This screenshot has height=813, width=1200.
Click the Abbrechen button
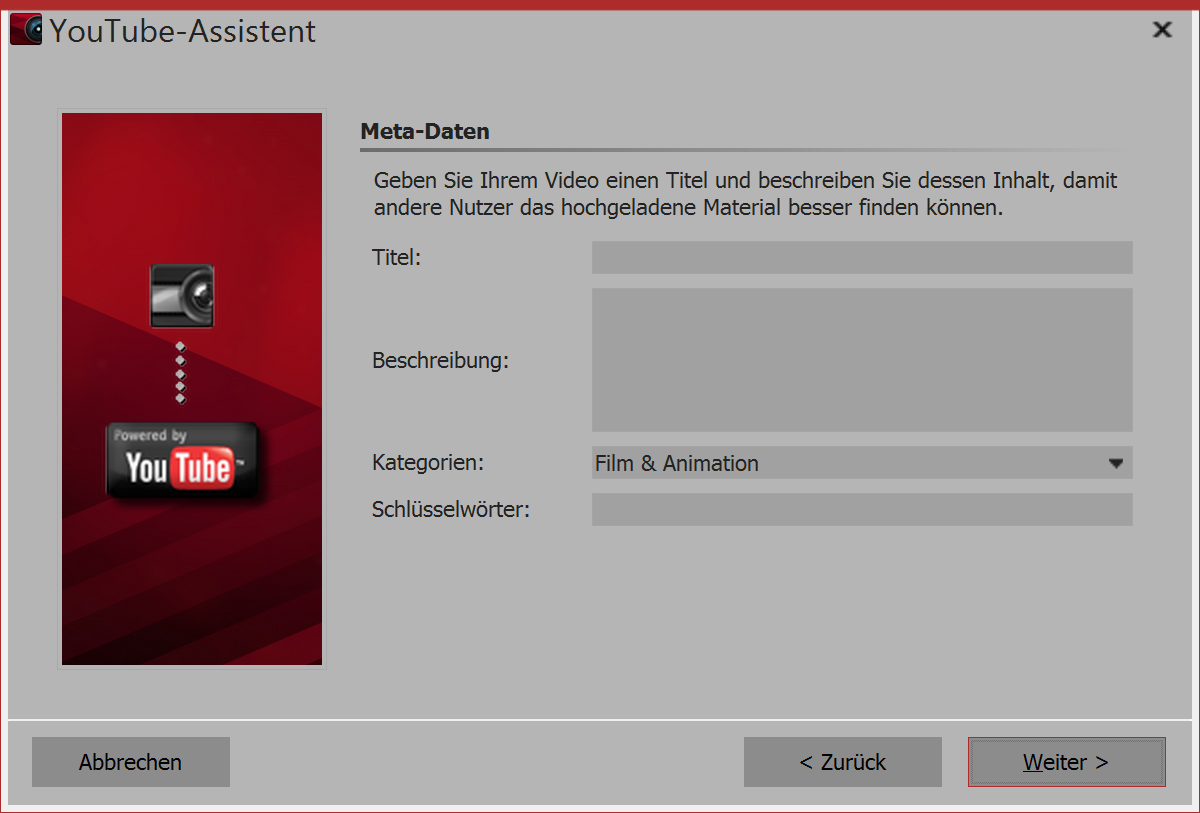coord(131,762)
